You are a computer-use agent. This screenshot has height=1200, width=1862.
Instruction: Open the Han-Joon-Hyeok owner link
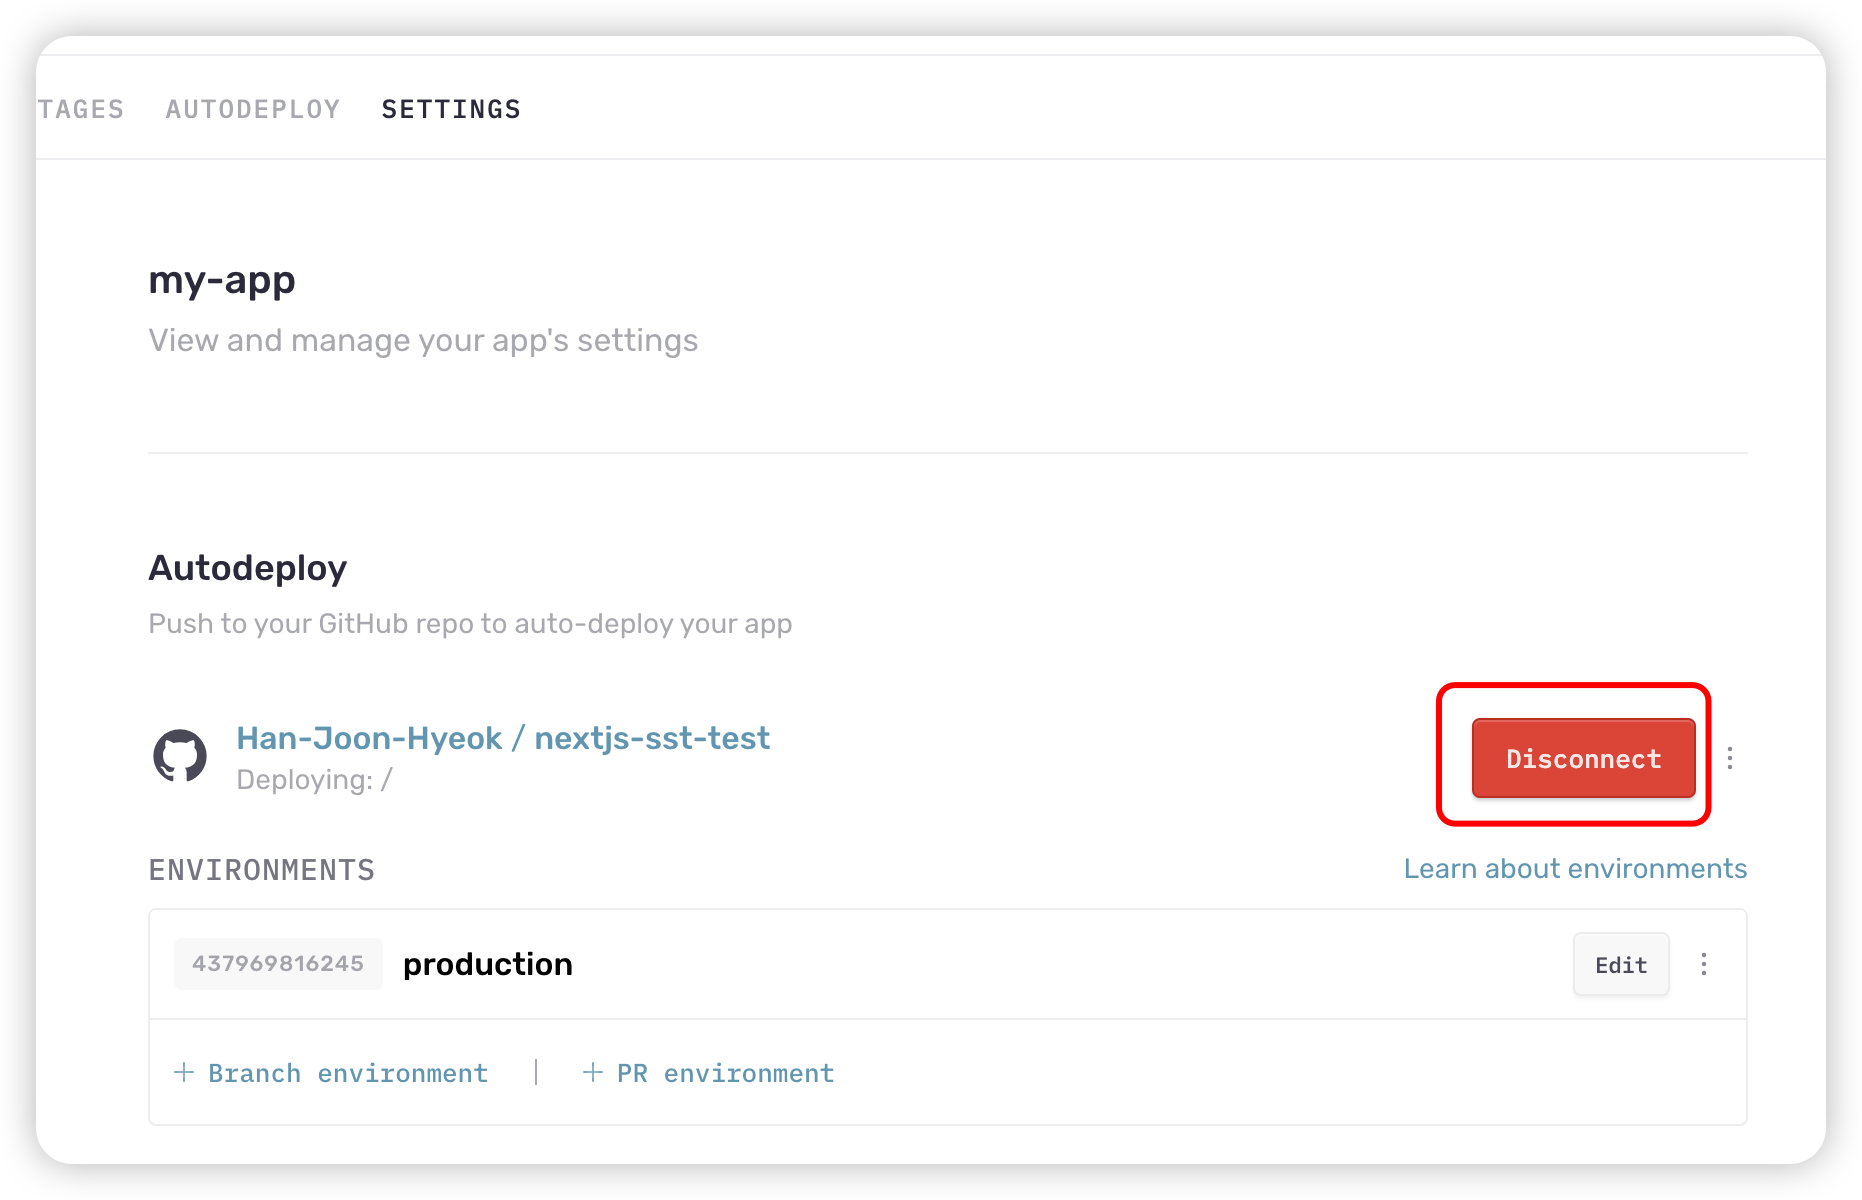(369, 738)
